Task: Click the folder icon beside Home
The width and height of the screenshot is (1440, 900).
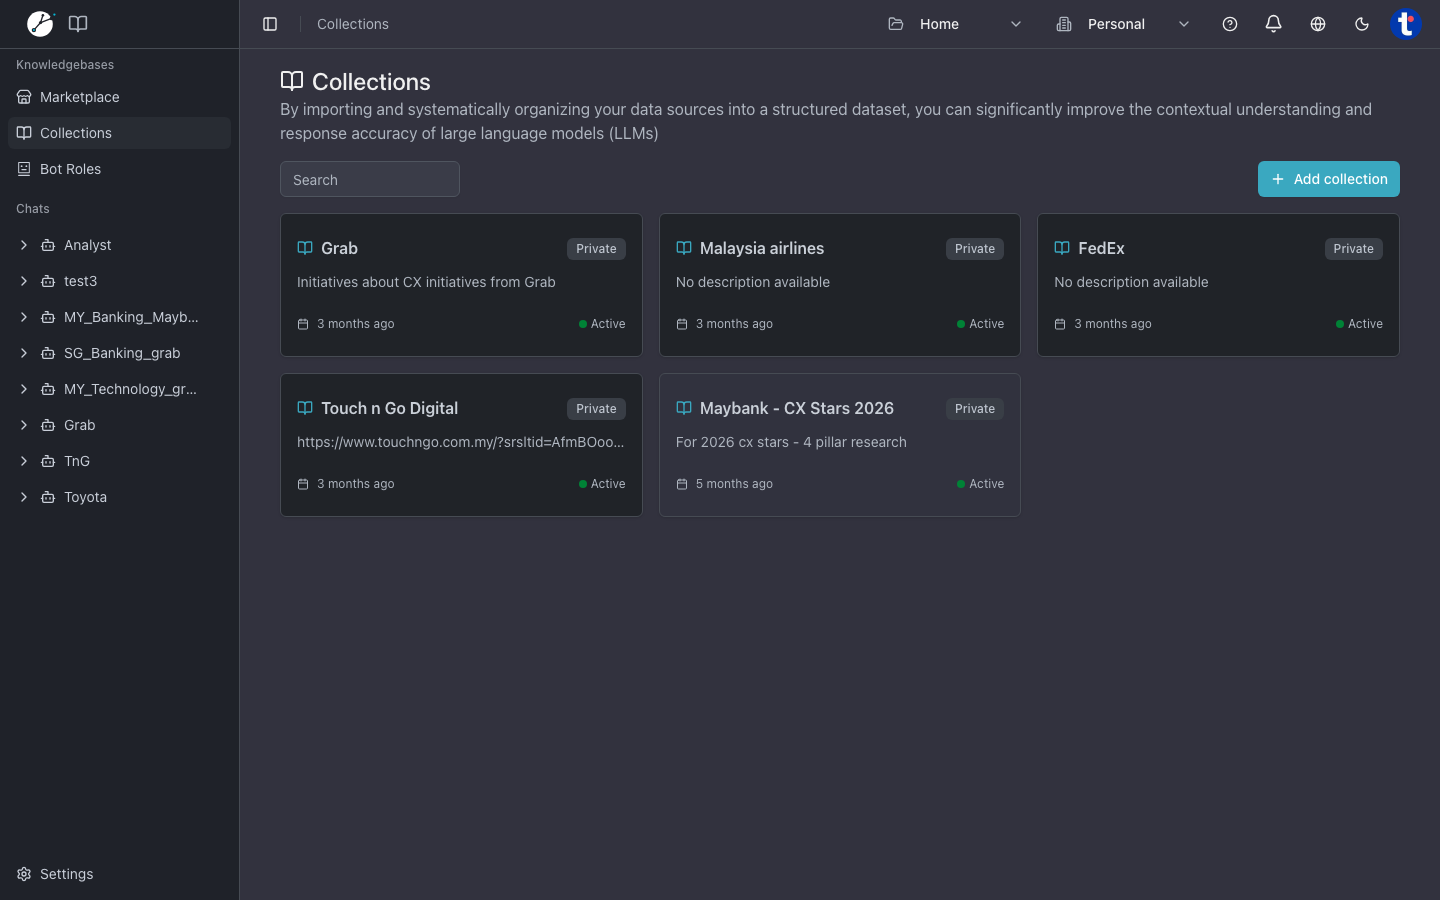Action: click(896, 24)
